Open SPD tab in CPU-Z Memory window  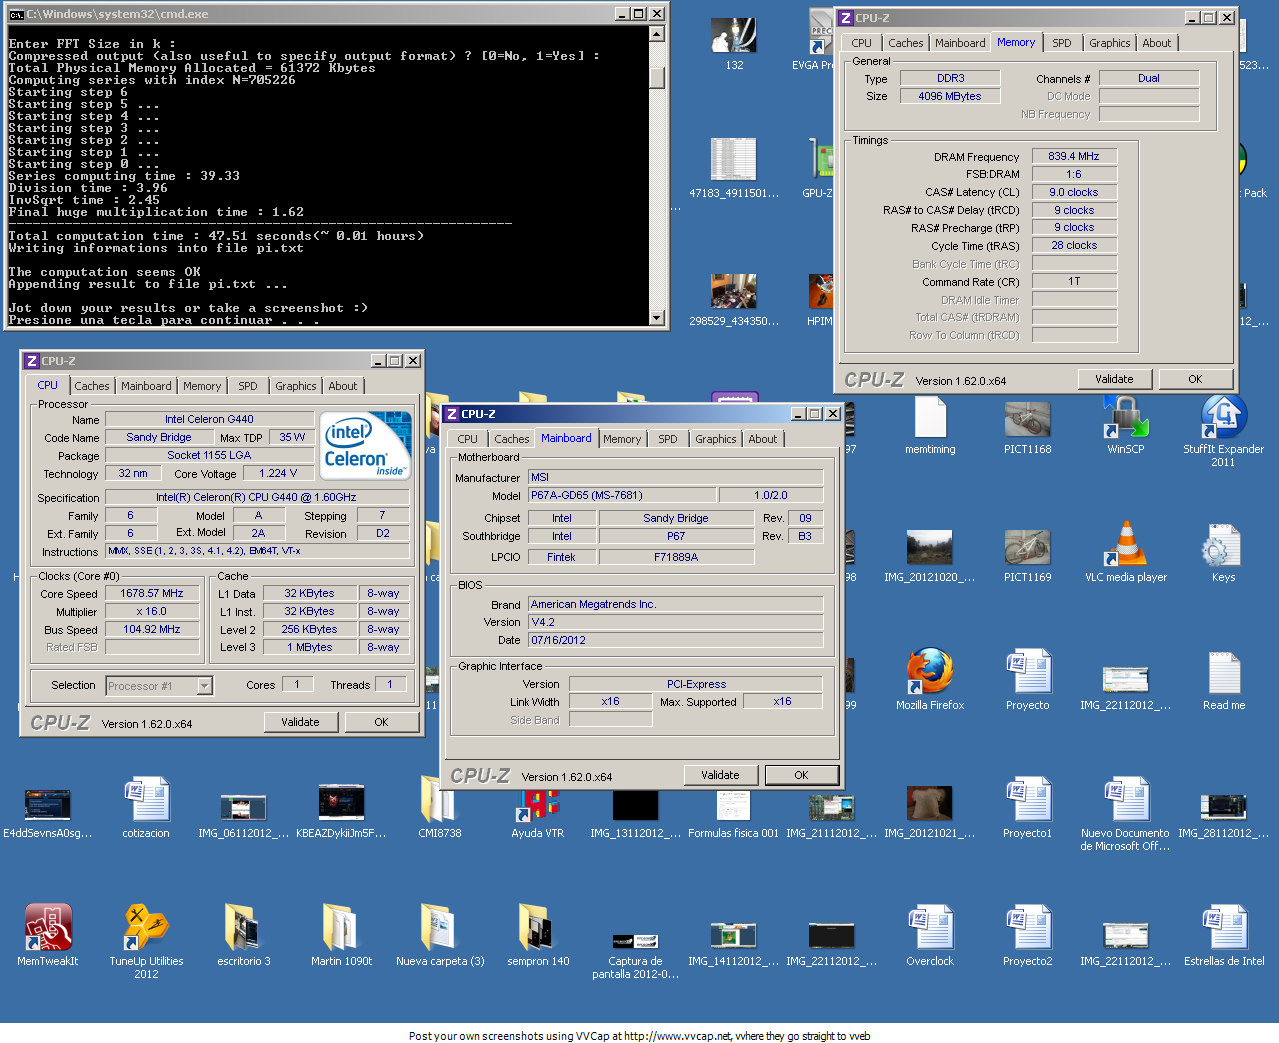coord(1062,43)
